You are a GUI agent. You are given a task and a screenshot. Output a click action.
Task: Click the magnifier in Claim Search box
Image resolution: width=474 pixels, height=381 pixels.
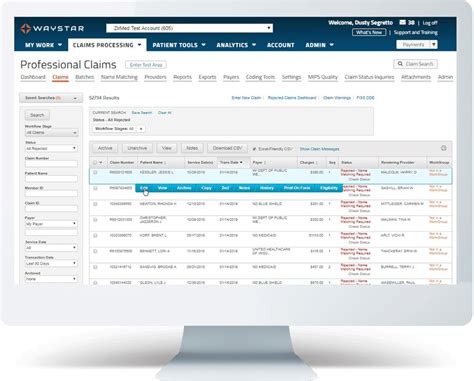click(400, 64)
